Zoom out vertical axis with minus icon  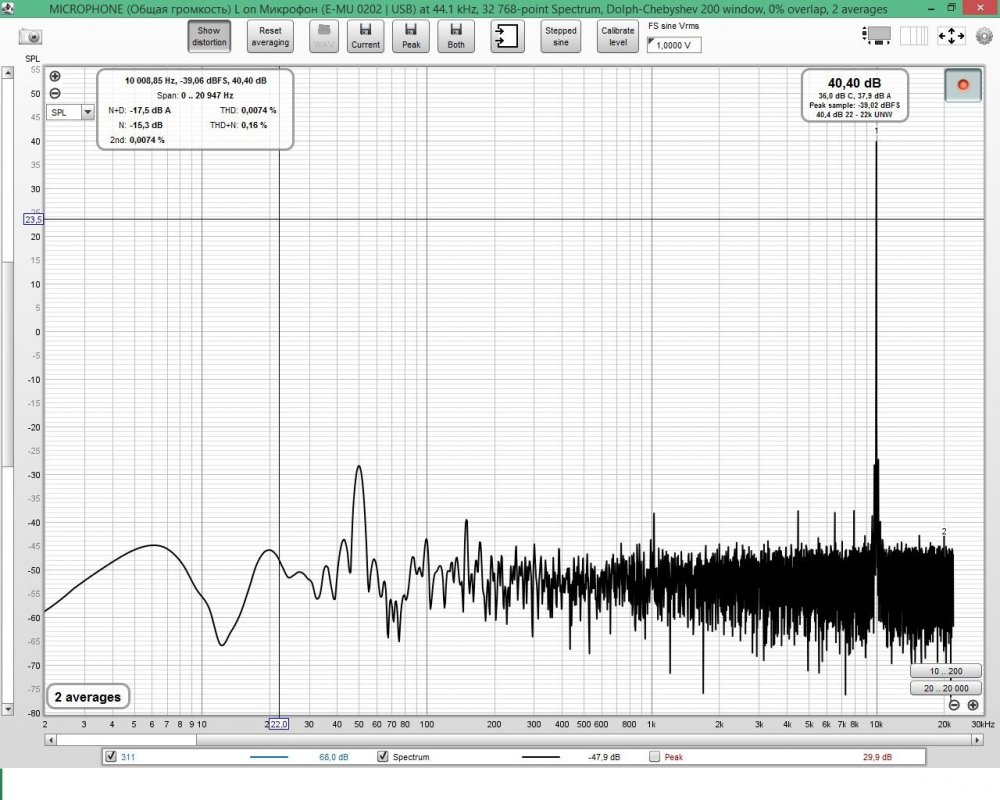55,93
